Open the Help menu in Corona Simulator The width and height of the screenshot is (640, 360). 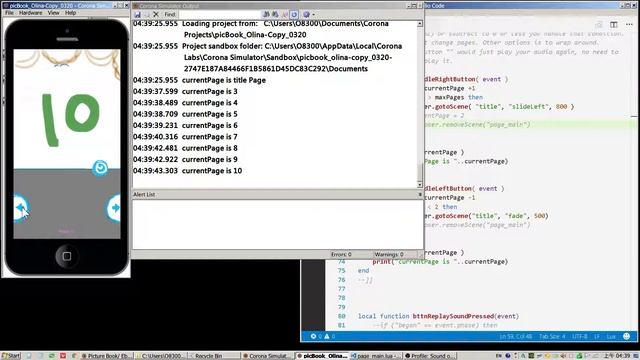click(x=71, y=13)
